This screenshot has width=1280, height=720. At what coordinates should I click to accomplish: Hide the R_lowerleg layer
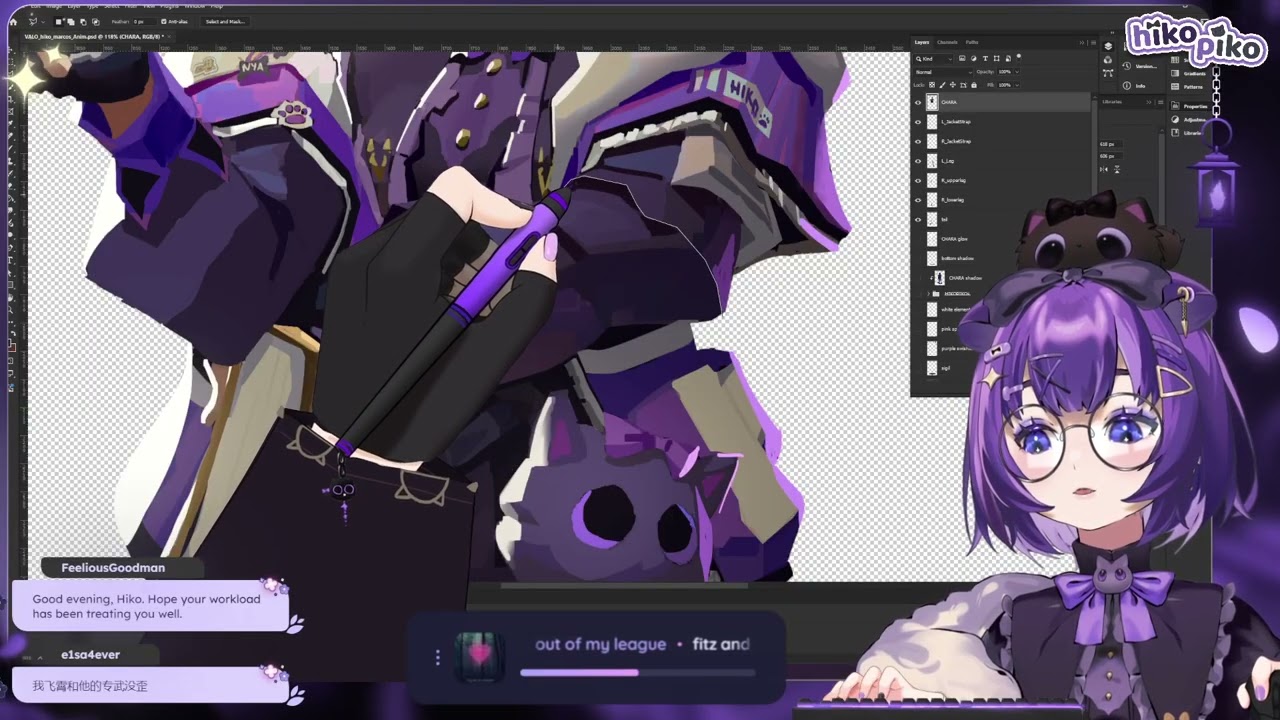(918, 200)
